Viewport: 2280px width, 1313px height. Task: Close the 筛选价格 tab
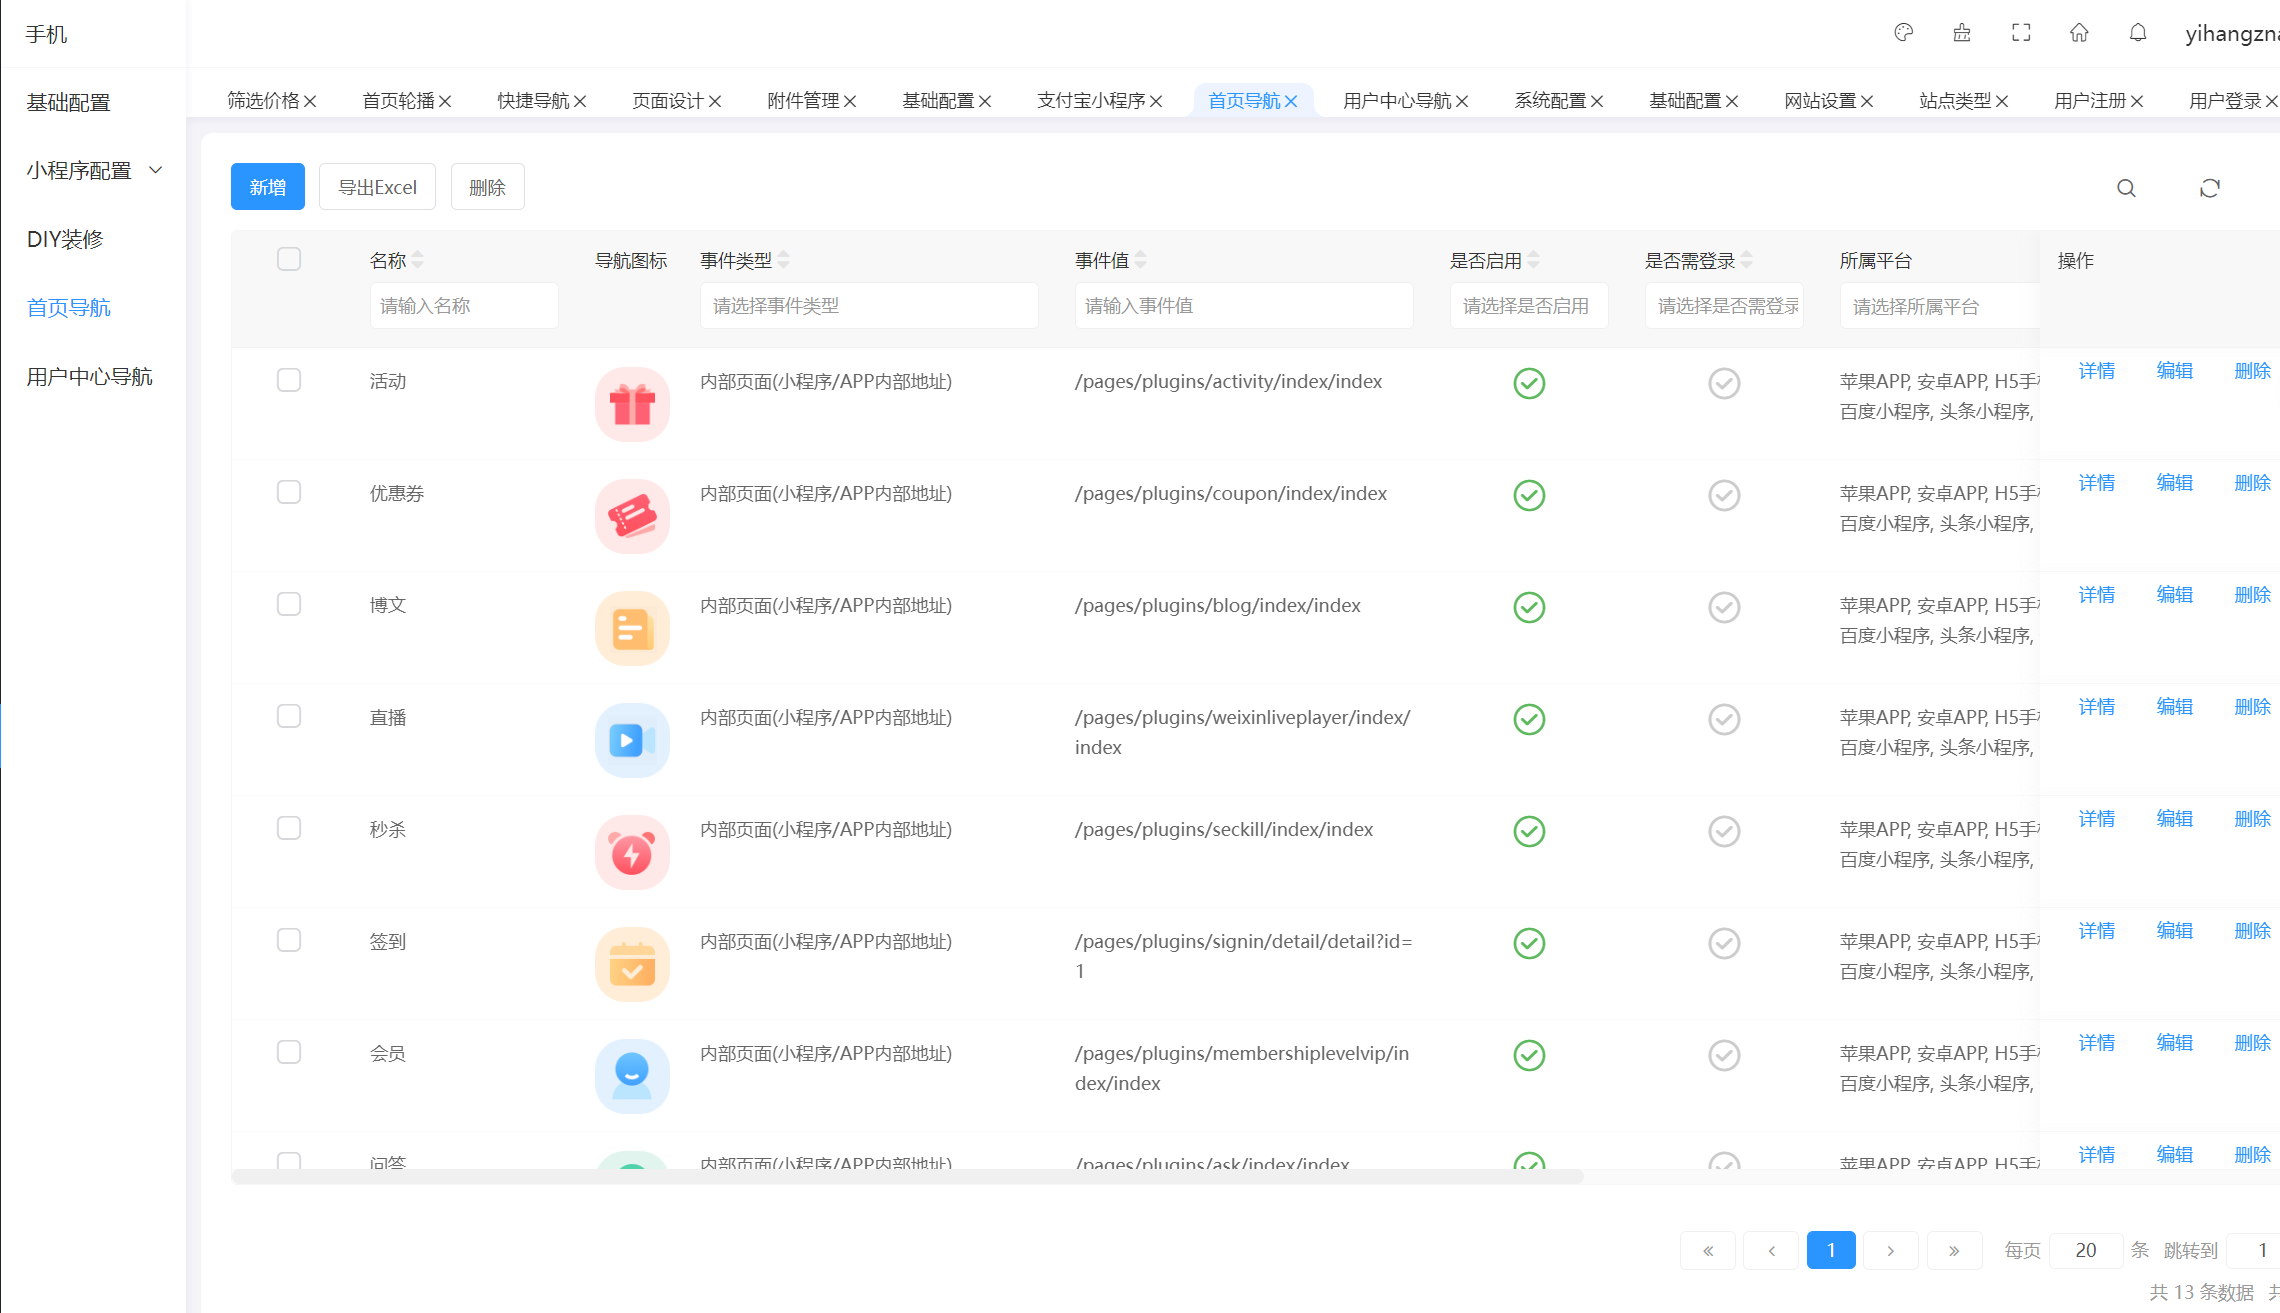click(310, 101)
